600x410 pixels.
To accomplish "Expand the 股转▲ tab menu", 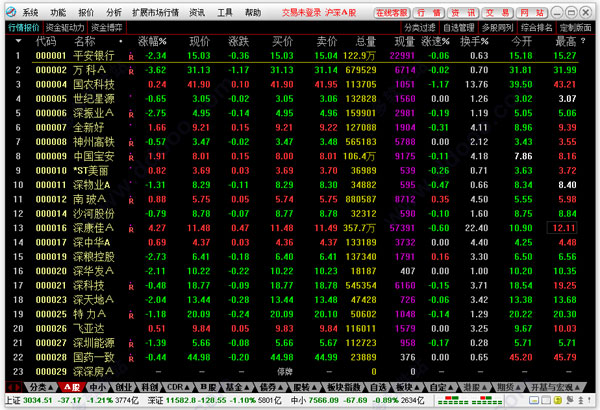I will coord(305,387).
